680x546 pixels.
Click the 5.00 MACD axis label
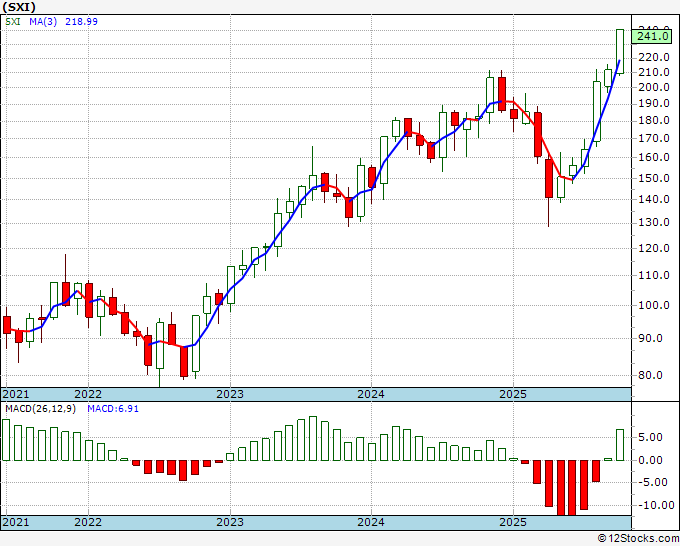651,437
